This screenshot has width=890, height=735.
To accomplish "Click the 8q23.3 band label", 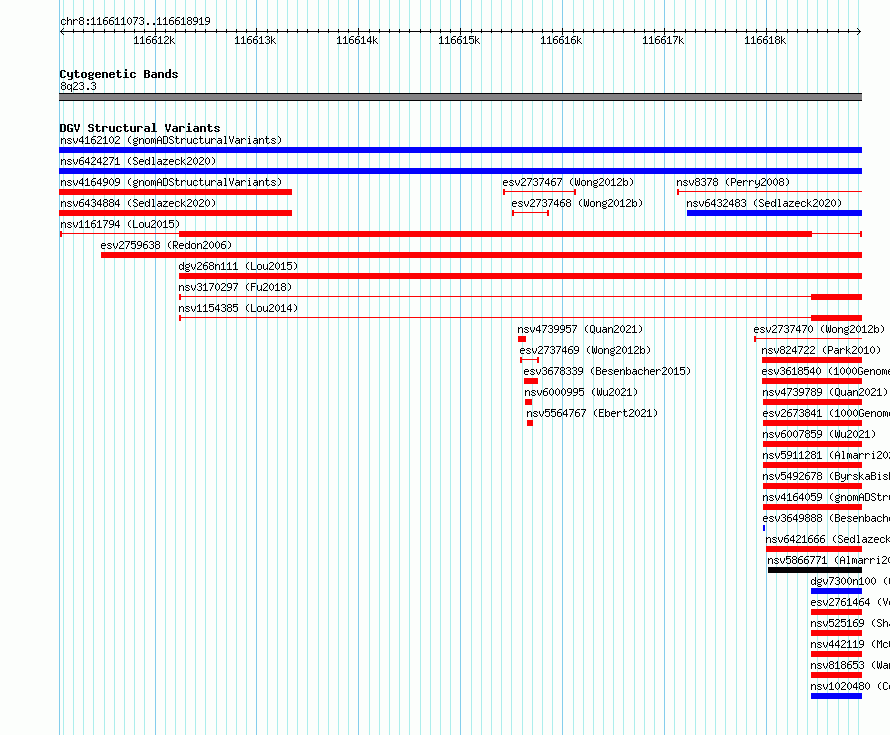I will coord(78,86).
